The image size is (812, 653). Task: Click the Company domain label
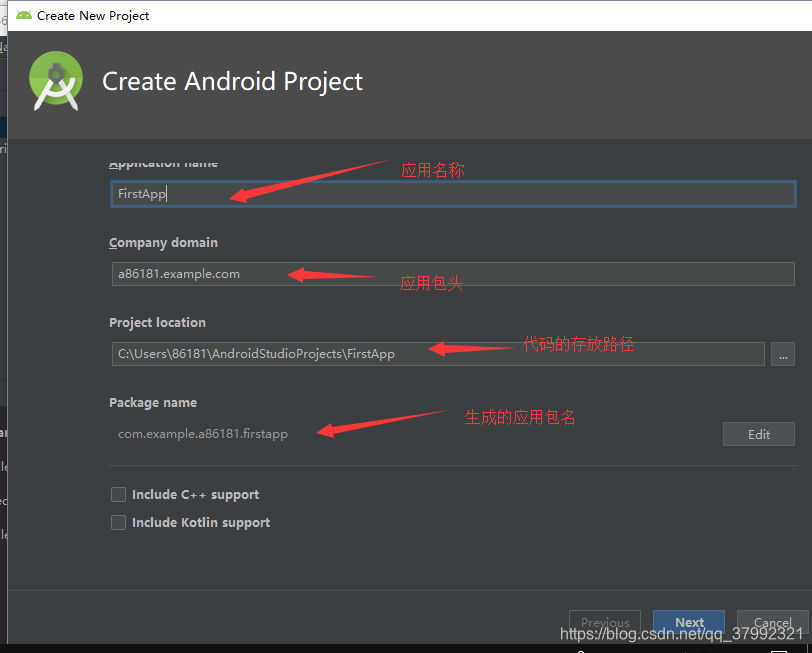(163, 243)
